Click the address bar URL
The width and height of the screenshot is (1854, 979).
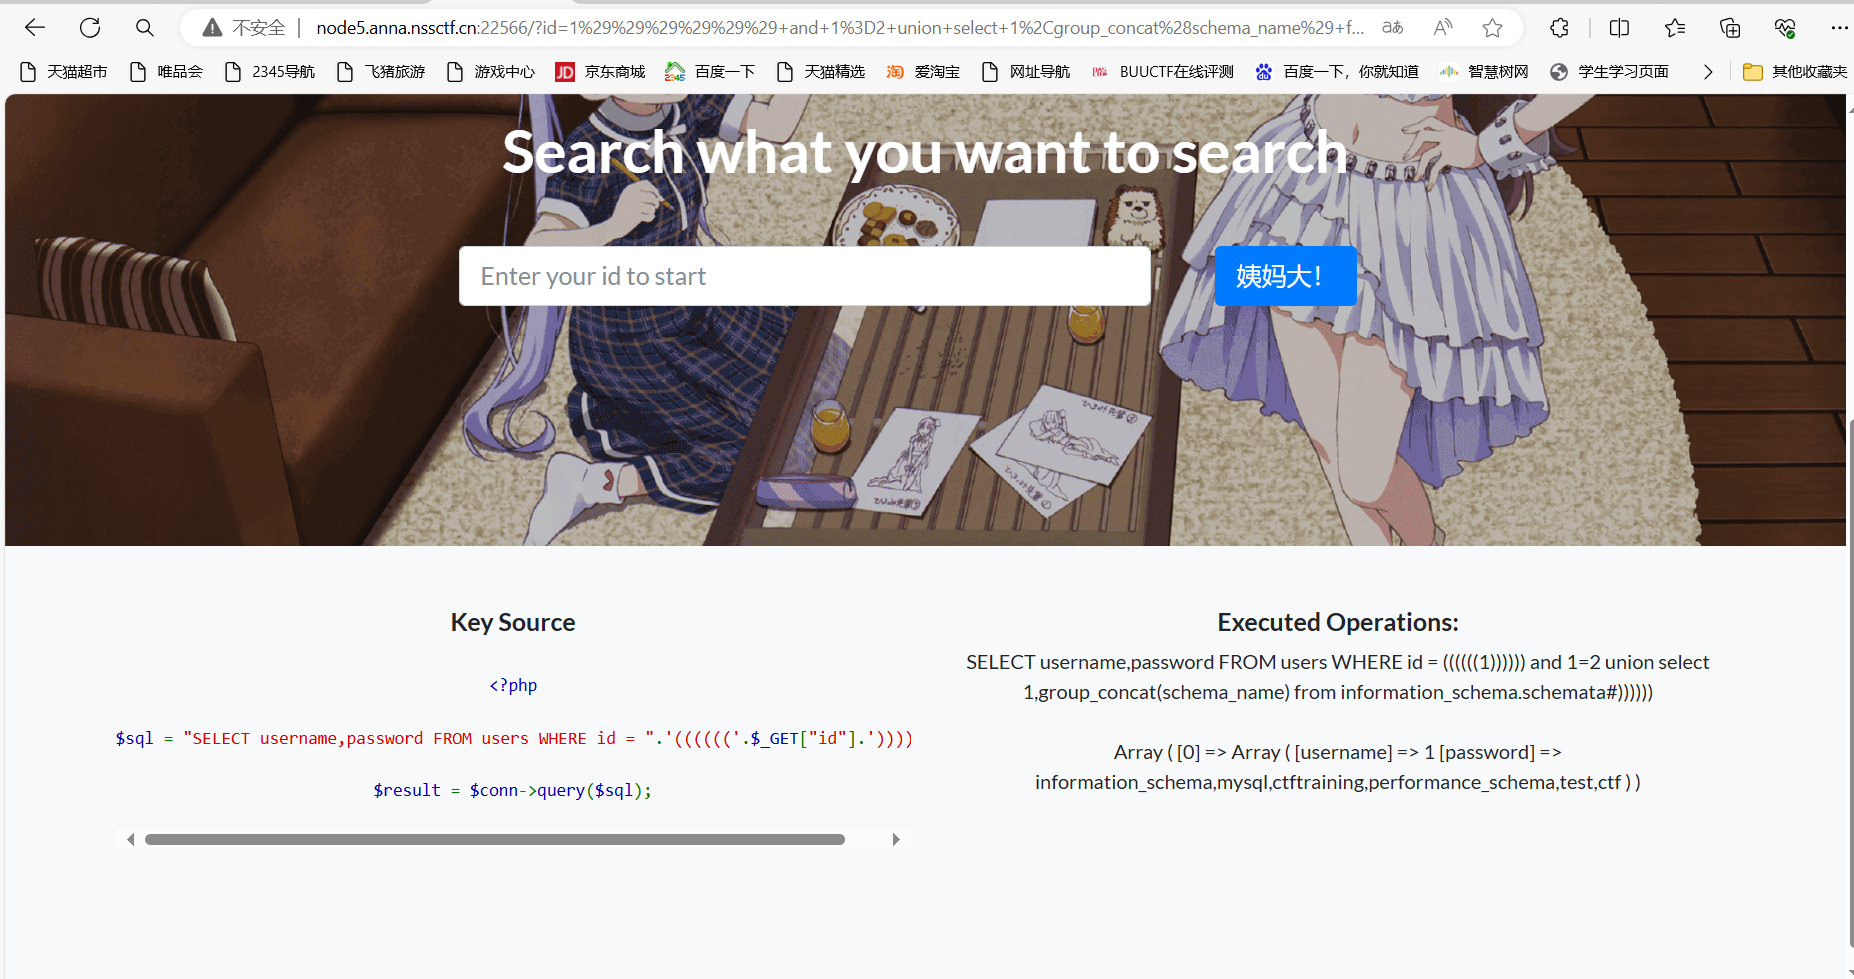(x=840, y=28)
